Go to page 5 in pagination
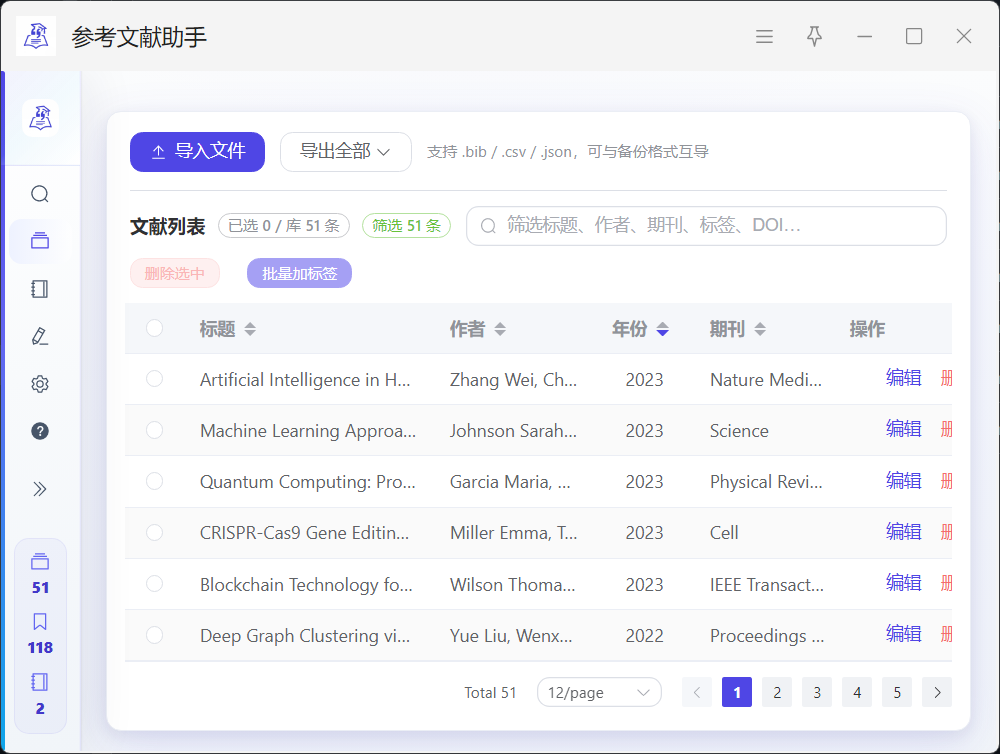 click(x=897, y=692)
